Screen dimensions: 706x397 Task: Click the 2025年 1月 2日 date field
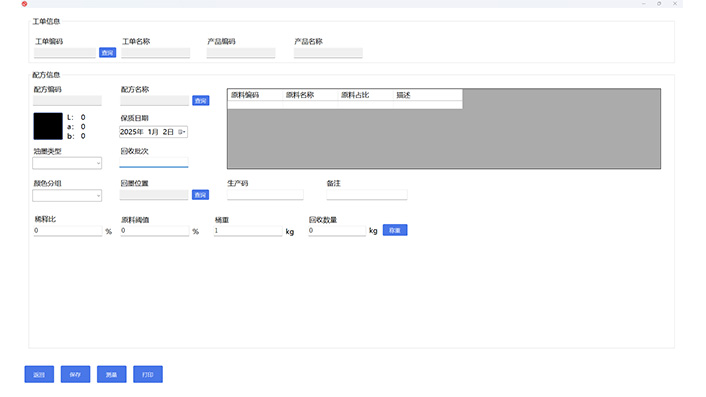(x=154, y=132)
